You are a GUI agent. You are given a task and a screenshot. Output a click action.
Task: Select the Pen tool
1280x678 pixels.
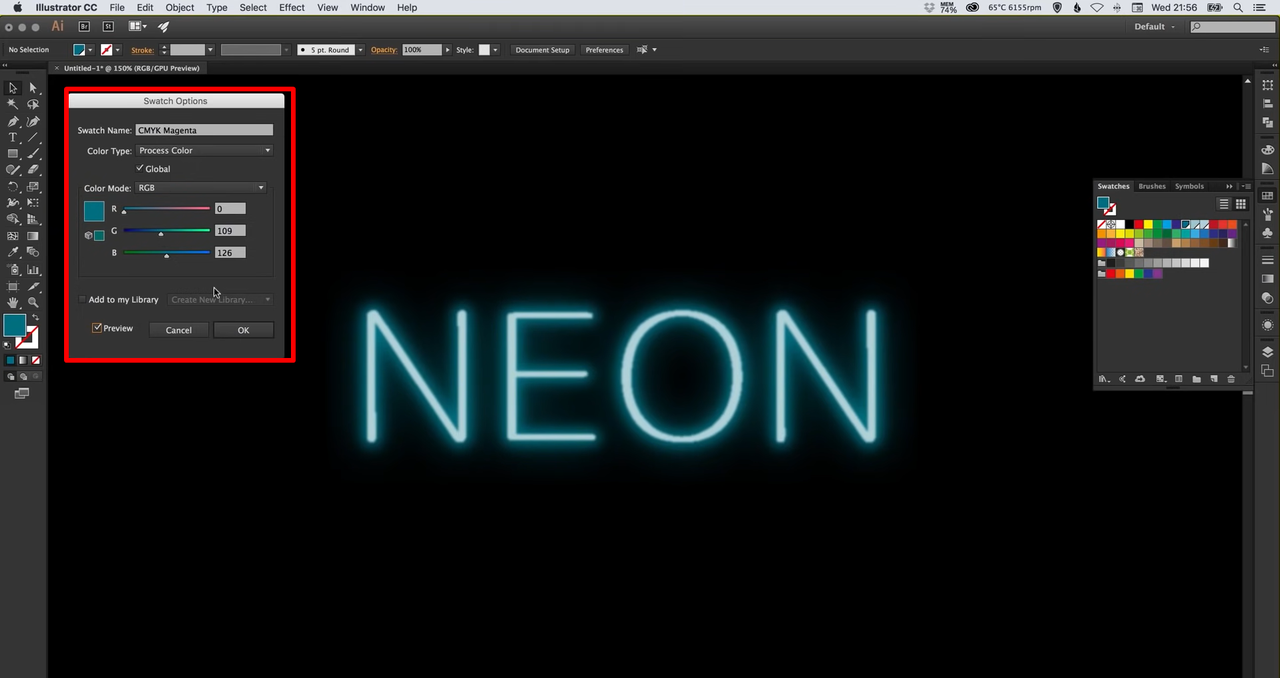[x=13, y=121]
